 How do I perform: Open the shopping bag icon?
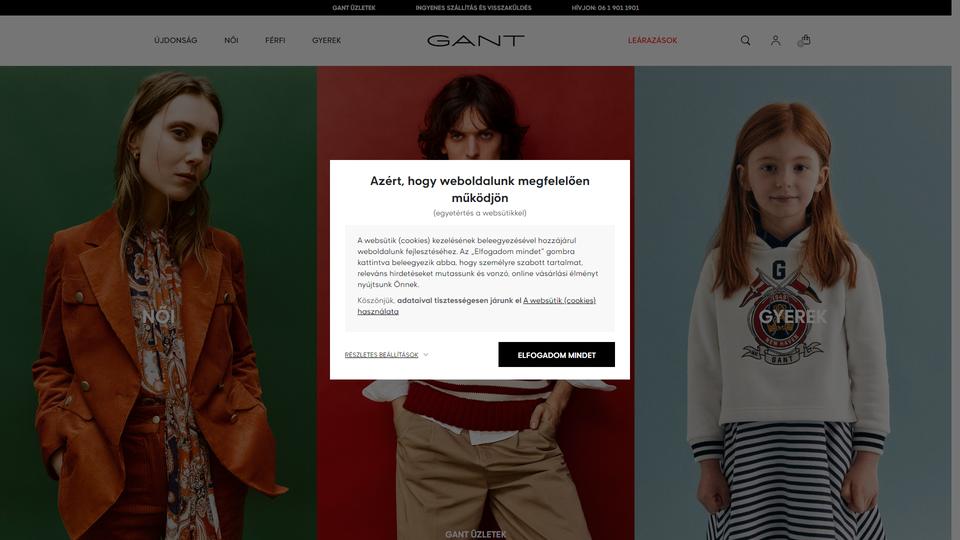coord(804,40)
